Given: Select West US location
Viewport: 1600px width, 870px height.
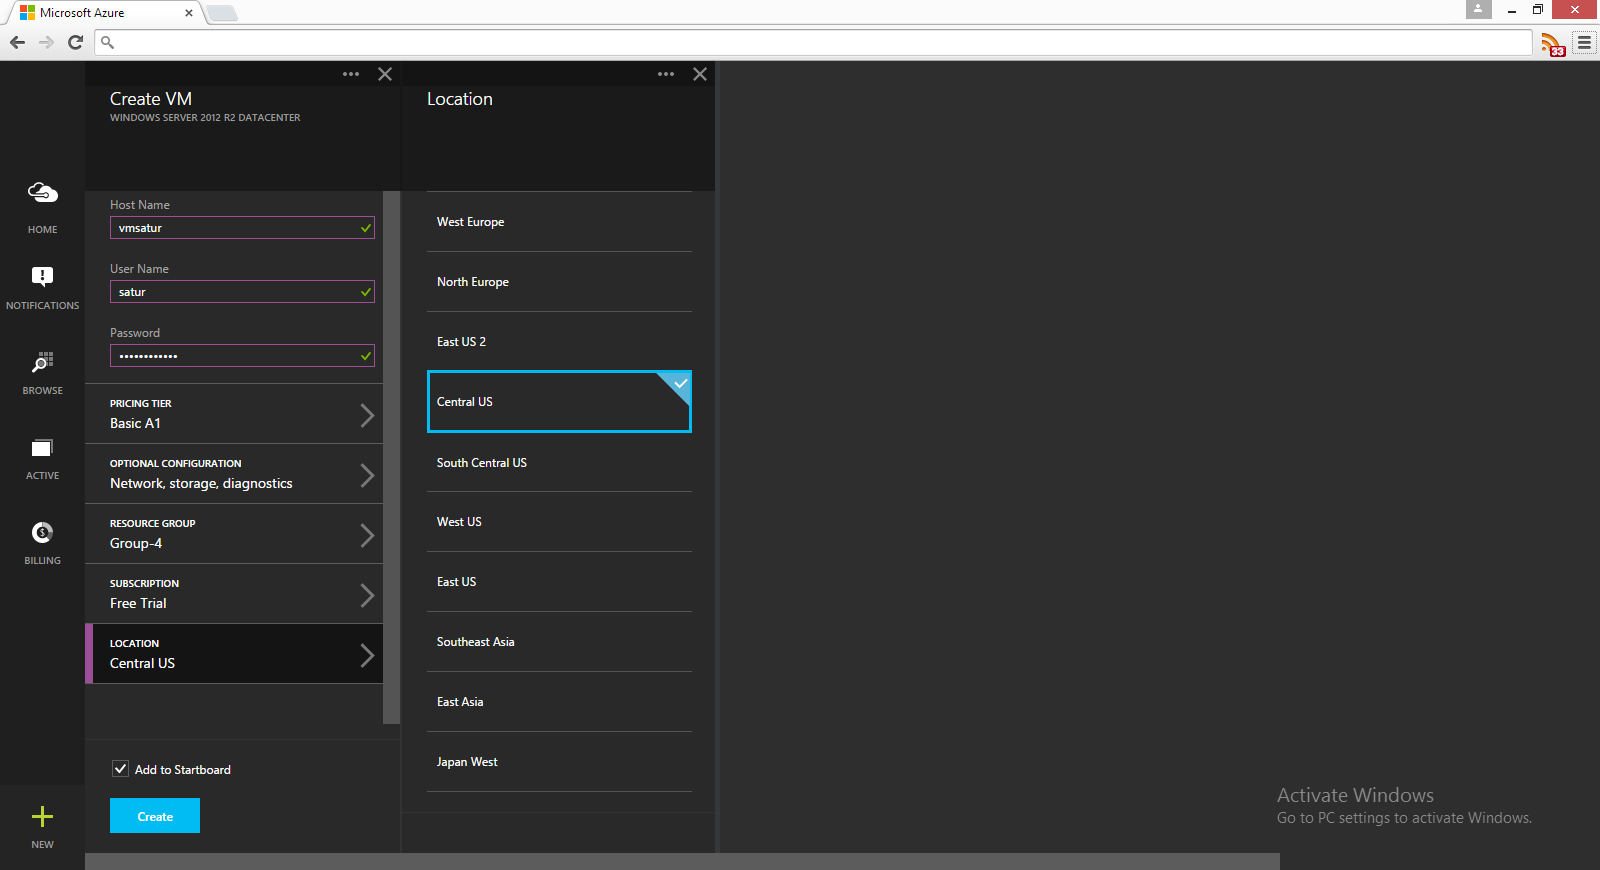Looking at the screenshot, I should (559, 522).
